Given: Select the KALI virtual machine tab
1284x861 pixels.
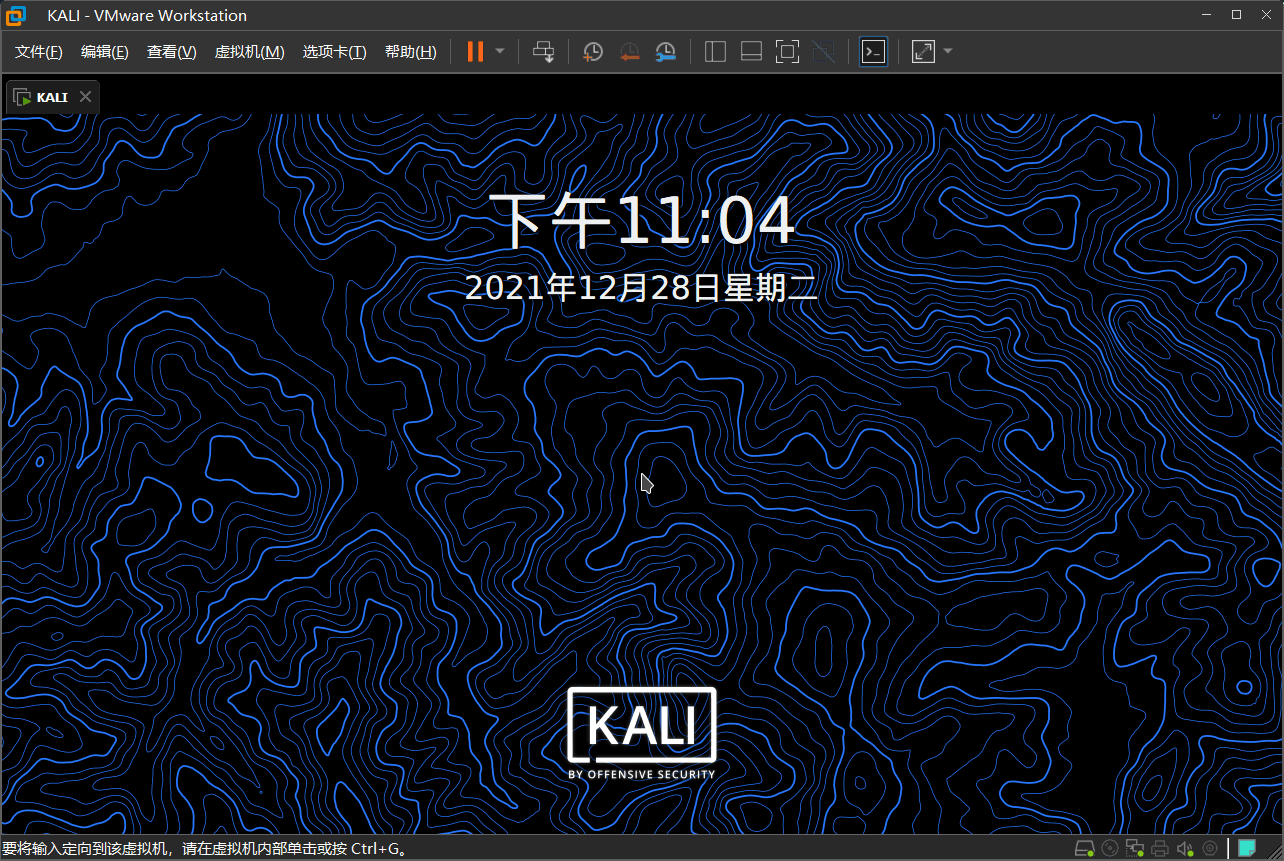Looking at the screenshot, I should pyautogui.click(x=52, y=97).
